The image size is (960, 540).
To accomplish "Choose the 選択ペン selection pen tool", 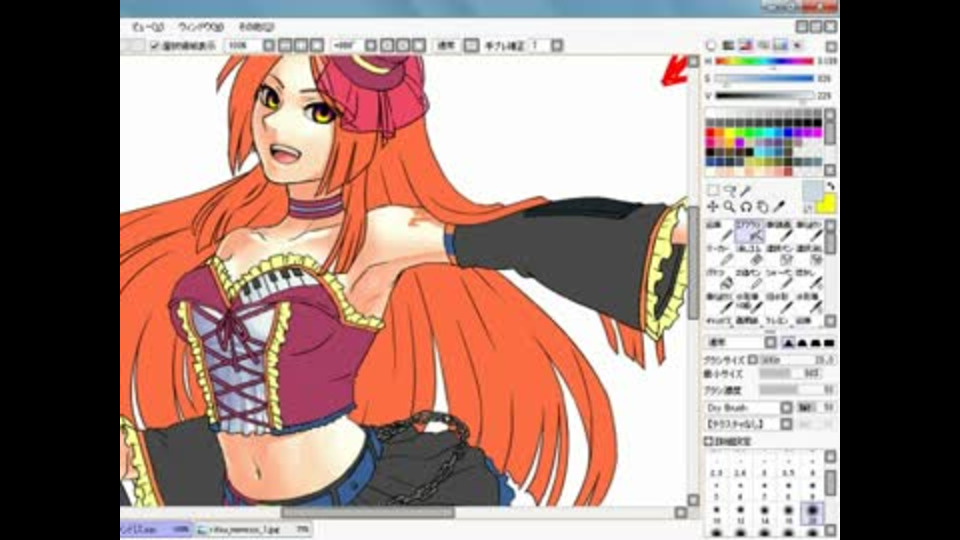I will pyautogui.click(x=779, y=255).
